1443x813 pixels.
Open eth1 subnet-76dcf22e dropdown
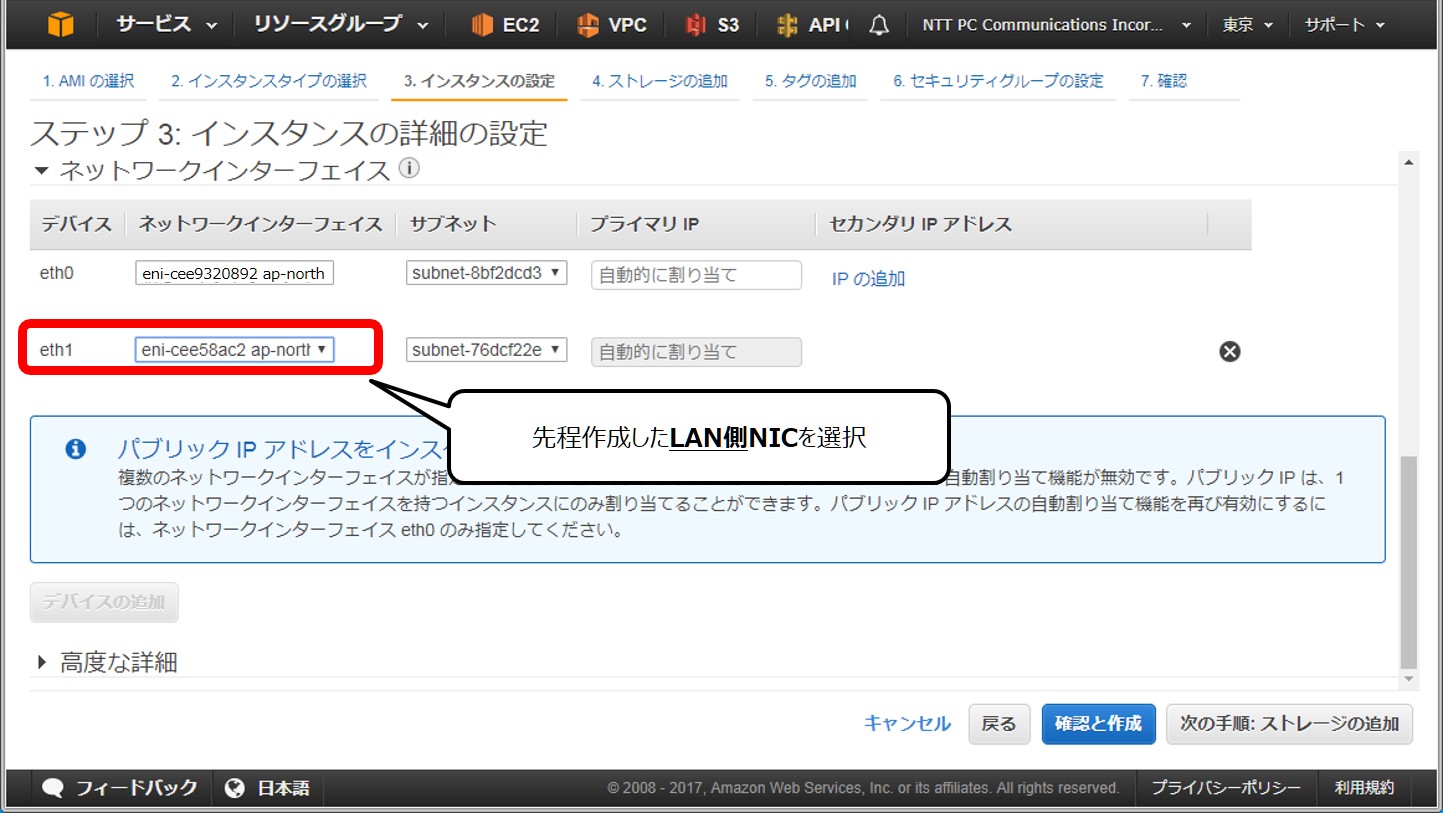486,350
